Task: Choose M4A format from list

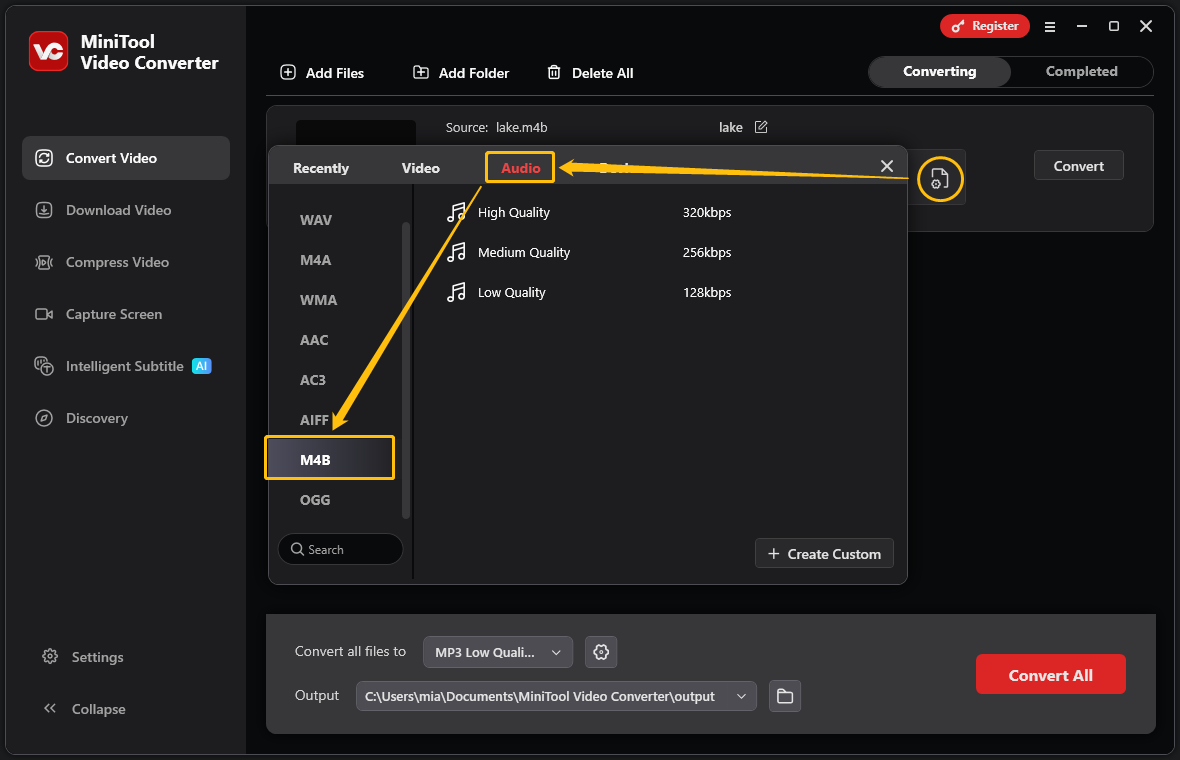Action: click(x=315, y=260)
